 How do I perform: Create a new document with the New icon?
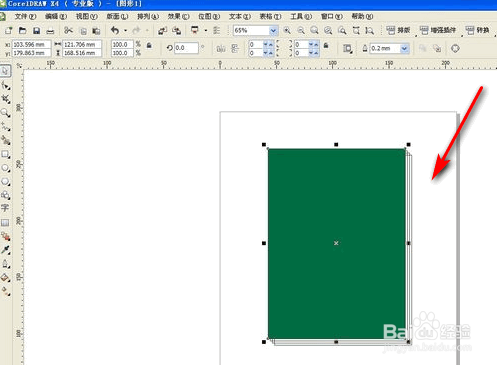tap(8, 31)
